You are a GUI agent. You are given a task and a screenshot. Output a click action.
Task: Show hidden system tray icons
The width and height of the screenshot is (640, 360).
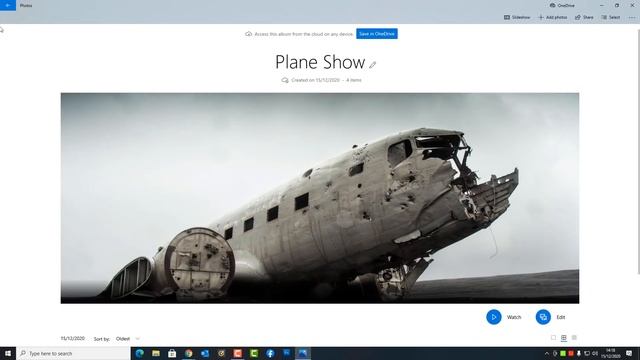[x=547, y=353]
